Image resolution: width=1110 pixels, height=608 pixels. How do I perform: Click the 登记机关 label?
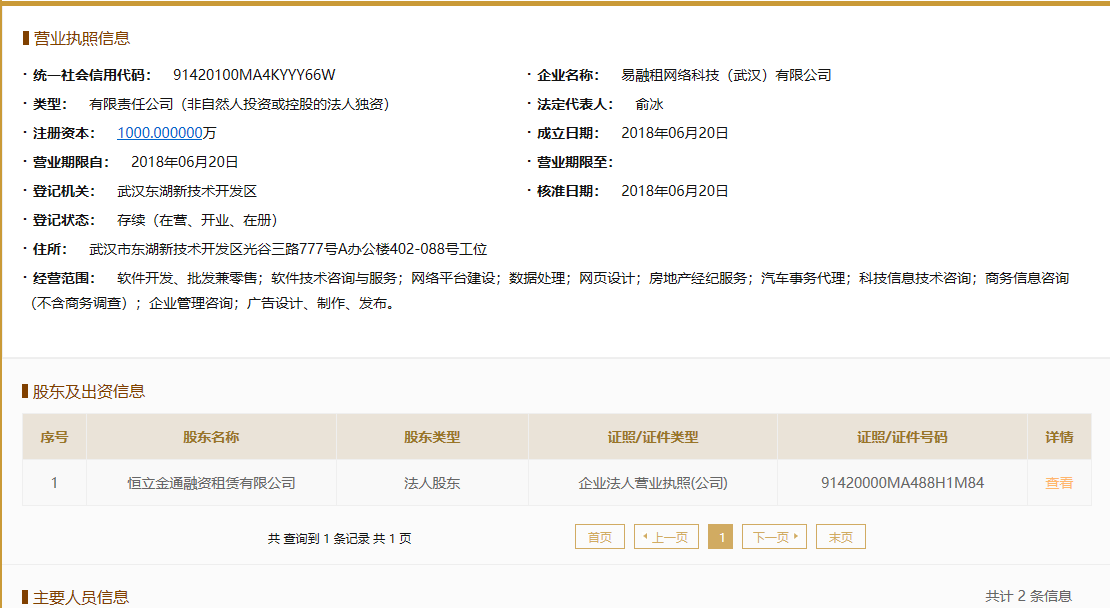click(64, 191)
